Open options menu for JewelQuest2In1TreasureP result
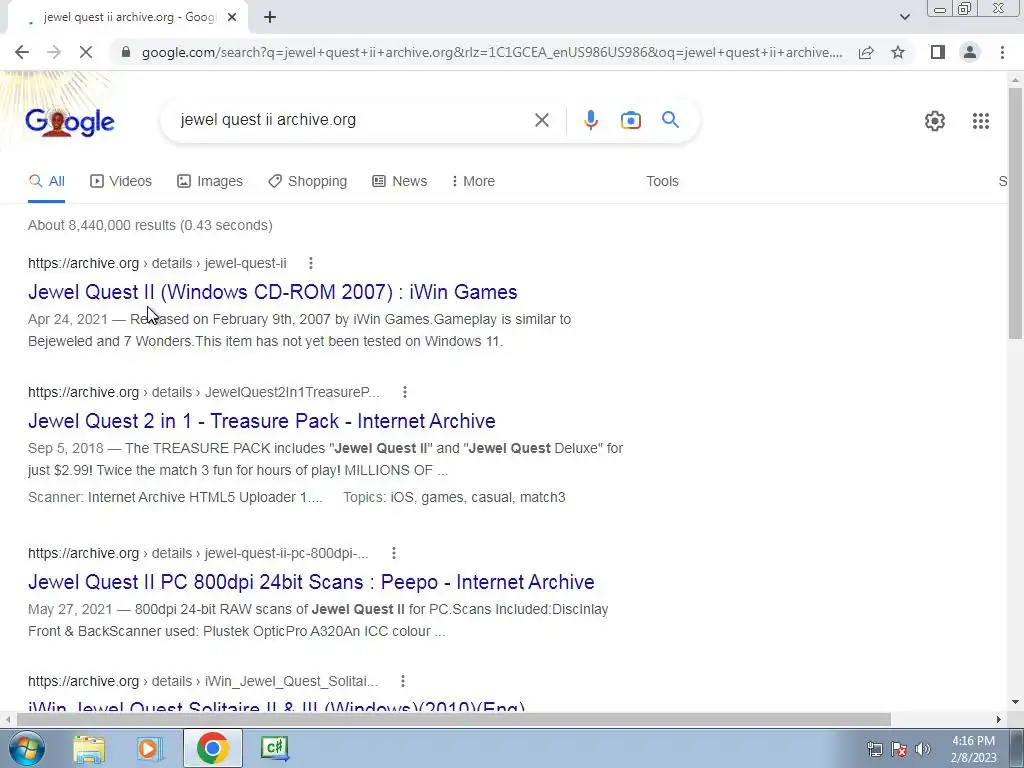The width and height of the screenshot is (1024, 768). (x=405, y=392)
